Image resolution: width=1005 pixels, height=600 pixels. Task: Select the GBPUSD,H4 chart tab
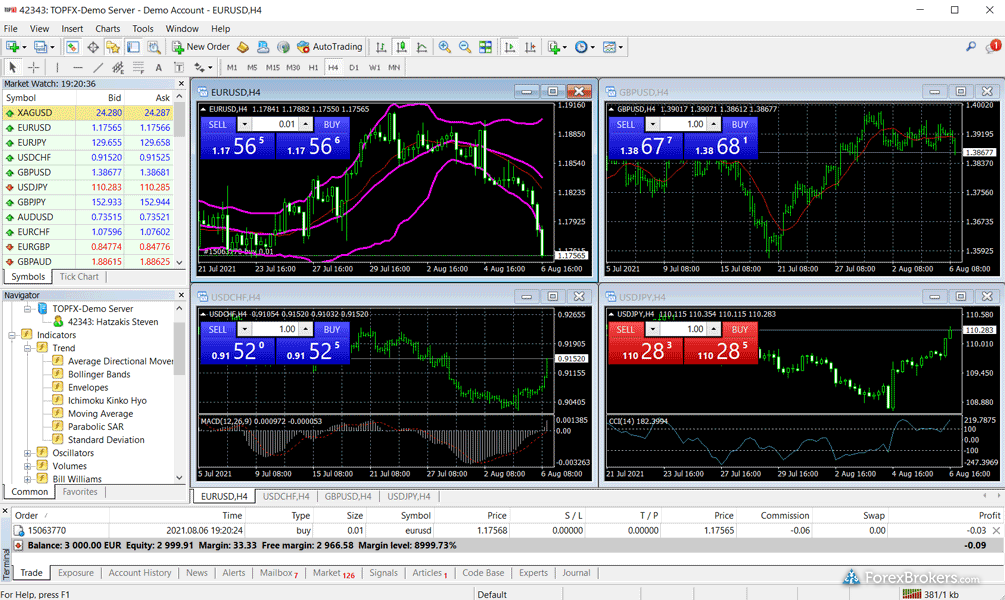tap(347, 497)
